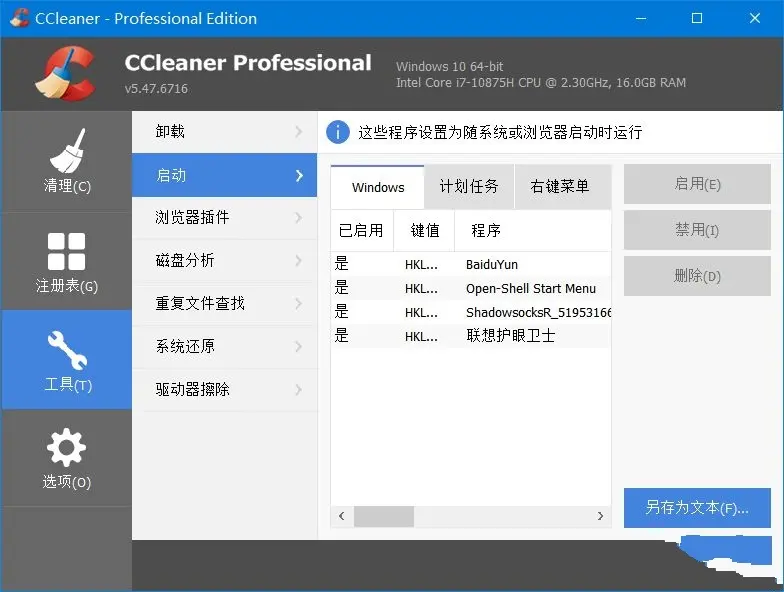
Task: Click the chevron next to 启动
Action: click(x=299, y=176)
